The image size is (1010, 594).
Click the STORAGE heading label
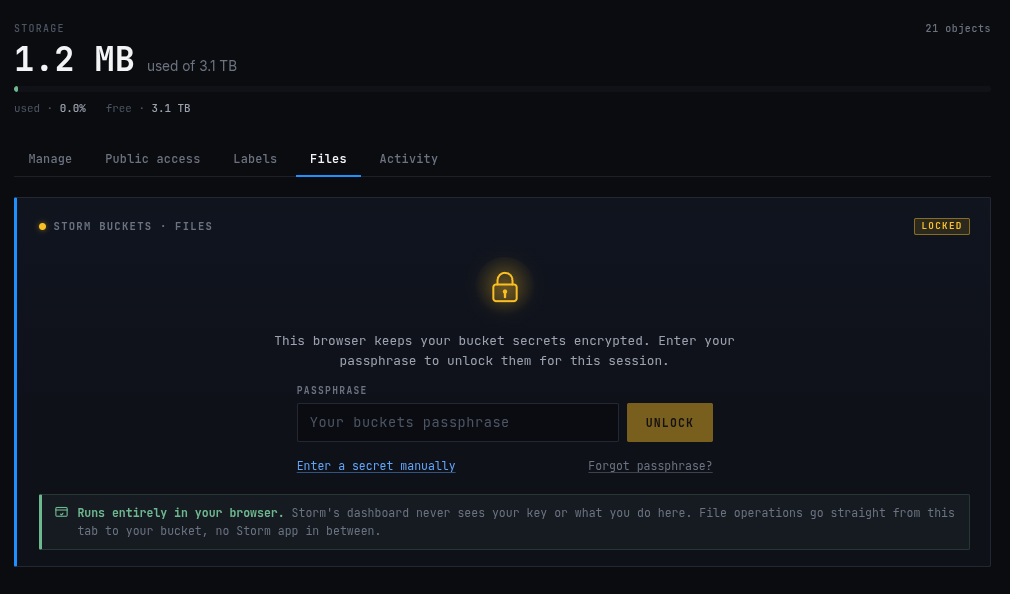39,28
